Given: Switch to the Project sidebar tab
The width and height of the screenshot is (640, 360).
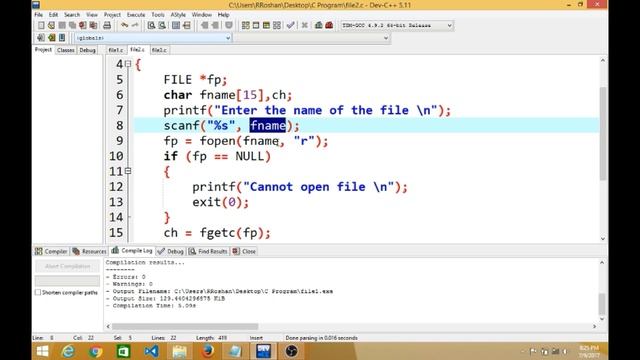Looking at the screenshot, I should pyautogui.click(x=43, y=49).
